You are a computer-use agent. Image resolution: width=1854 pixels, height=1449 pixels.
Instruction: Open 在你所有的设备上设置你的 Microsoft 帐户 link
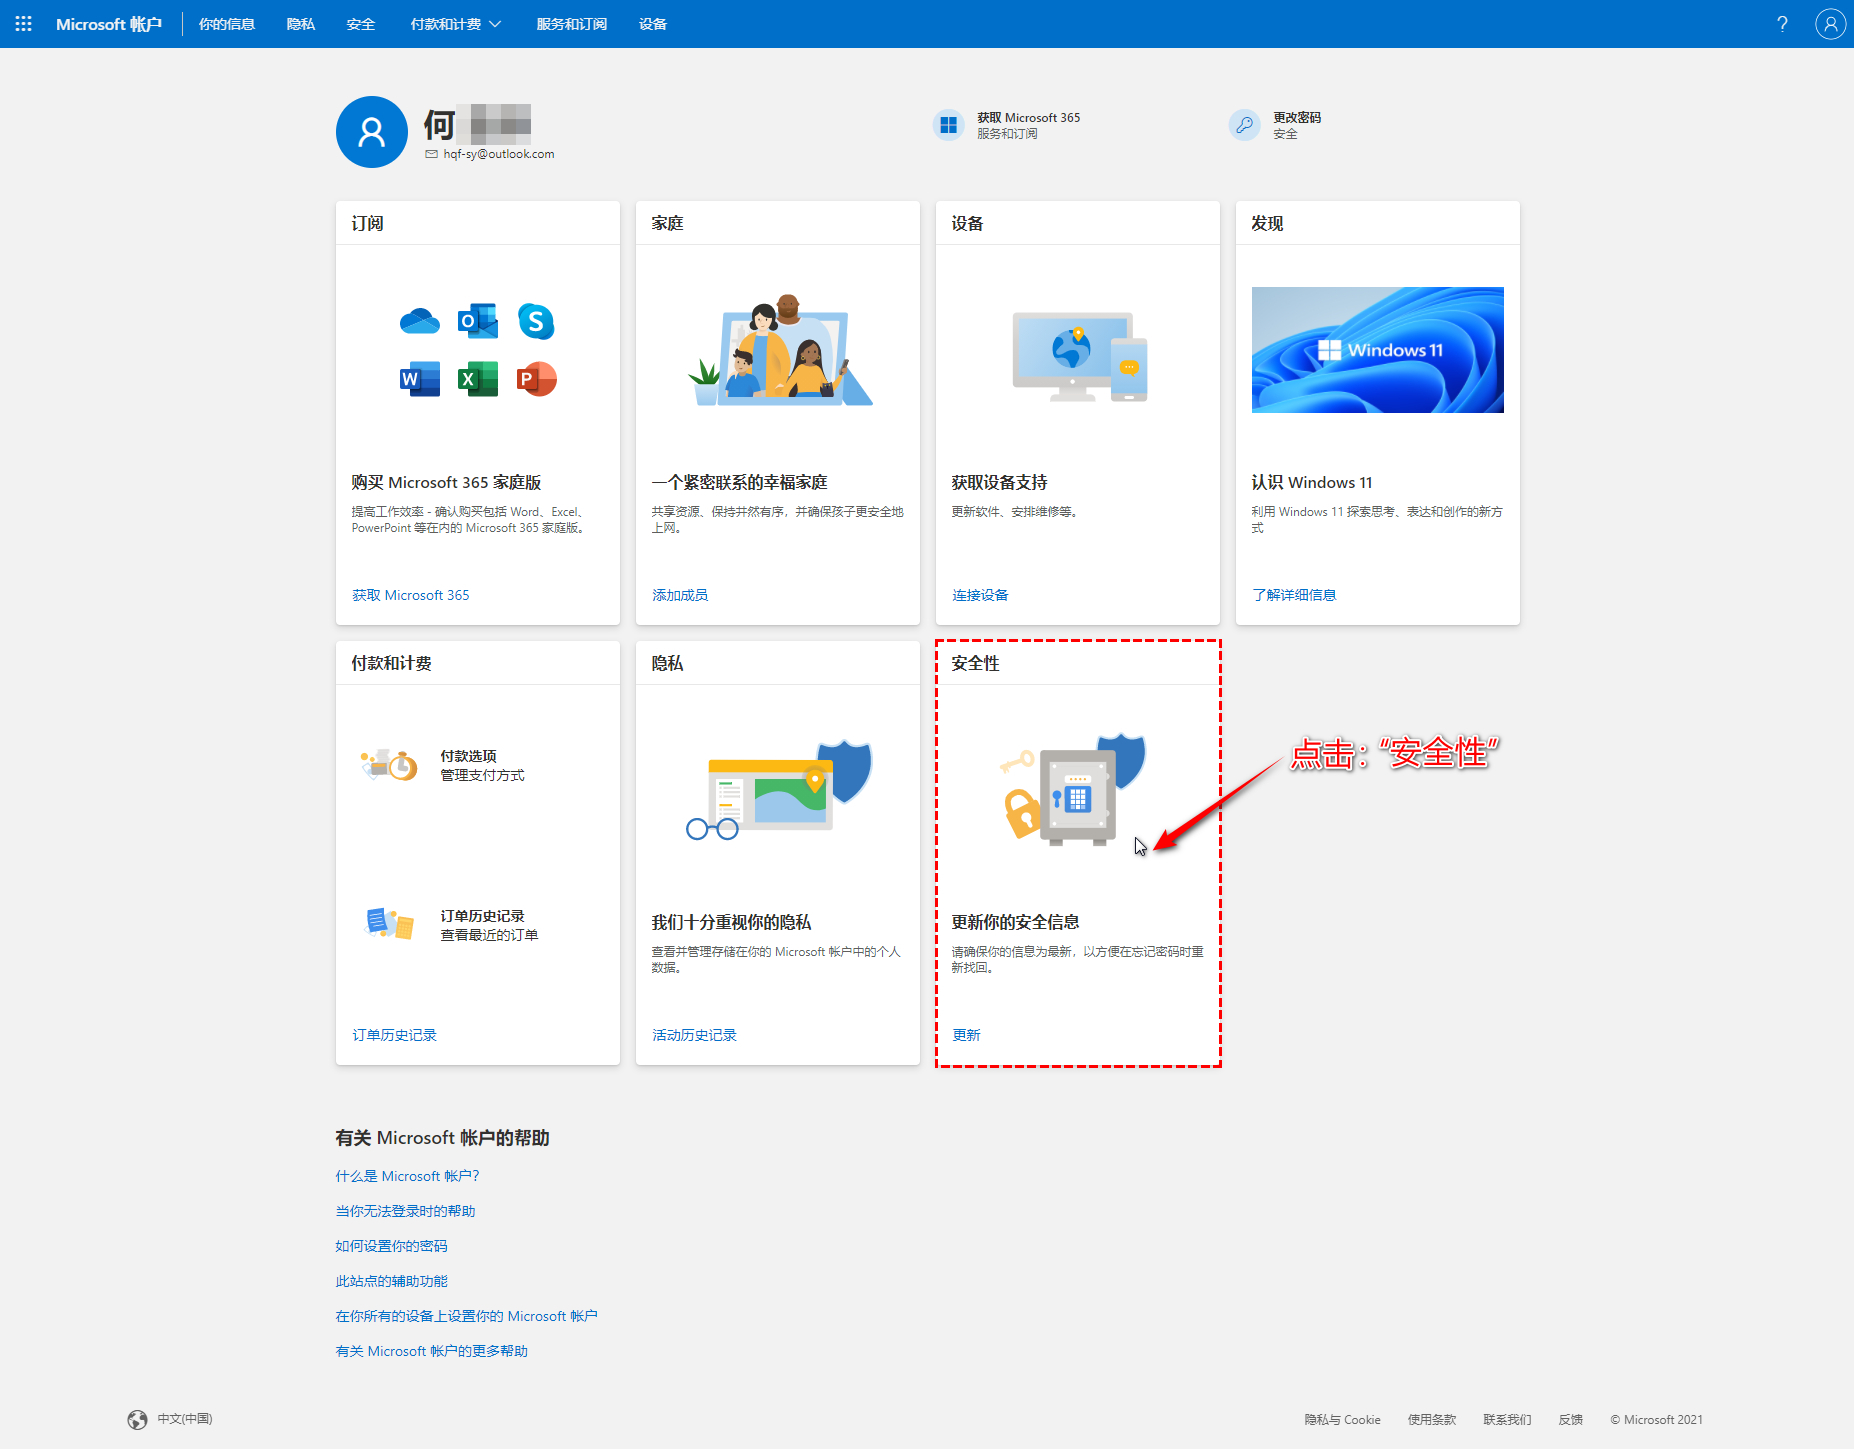pyautogui.click(x=467, y=1316)
